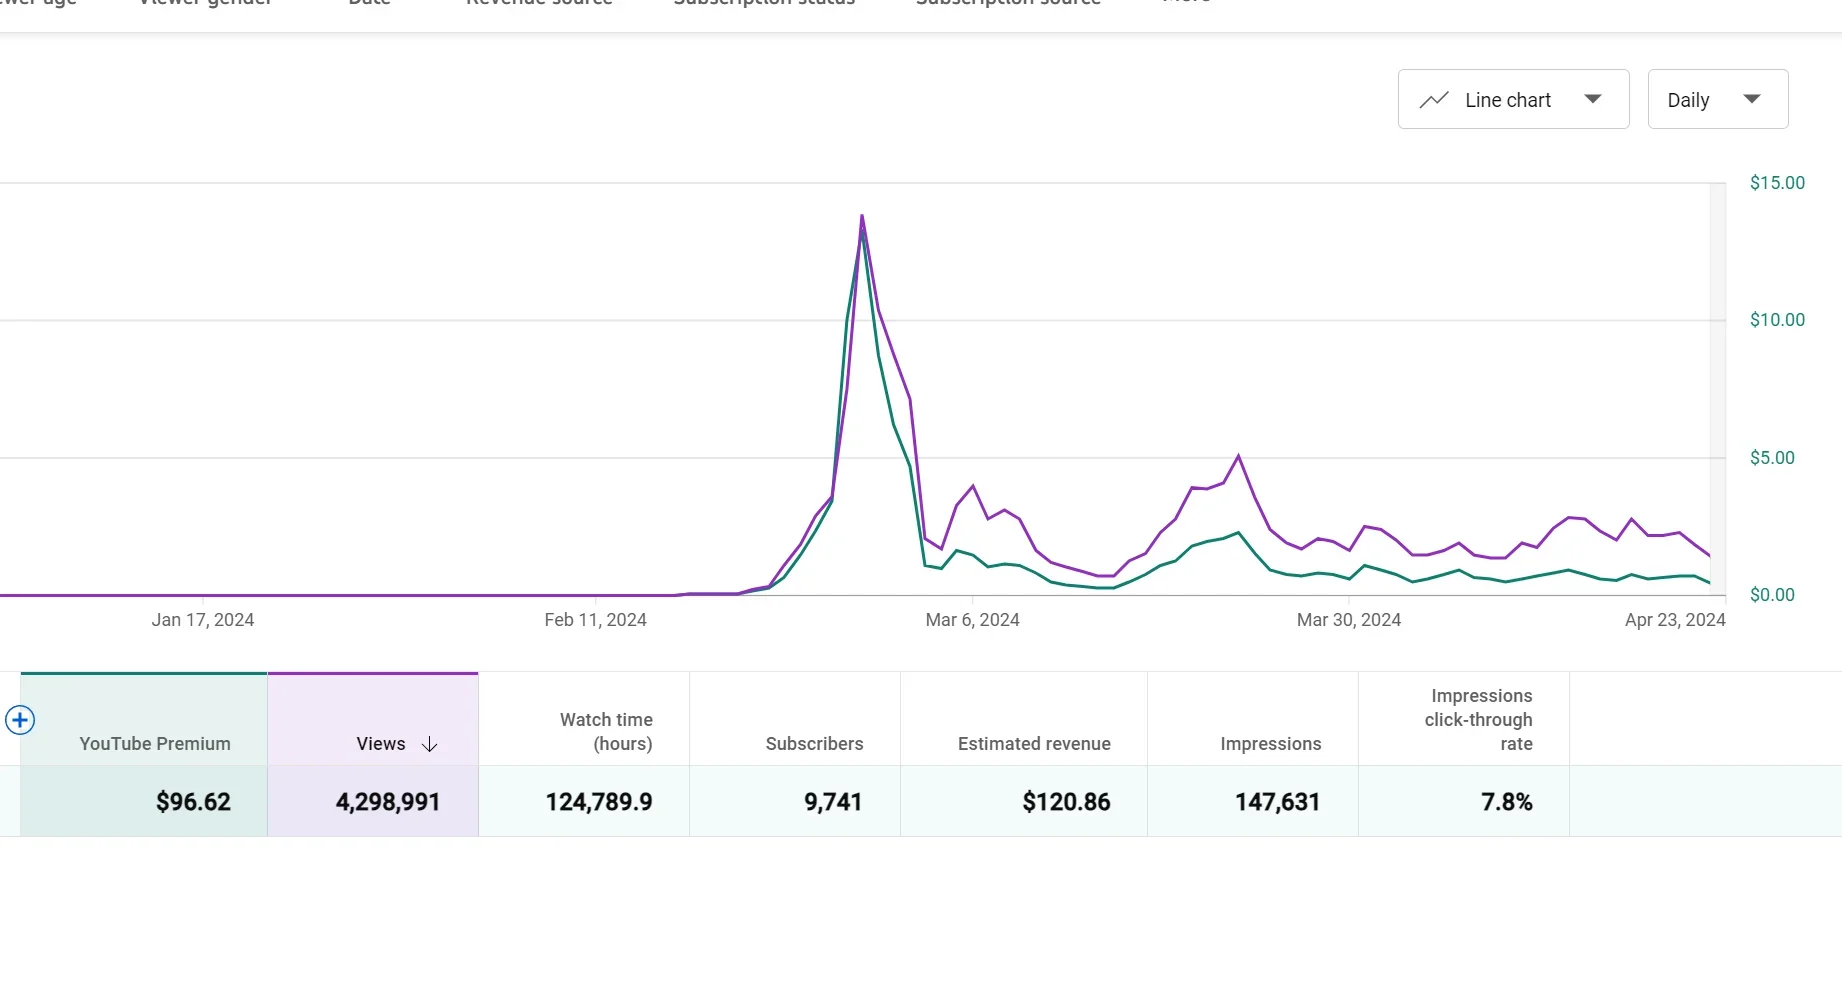The image size is (1842, 988).
Task: Click the 124,789.9 watch time value
Action: pos(599,802)
